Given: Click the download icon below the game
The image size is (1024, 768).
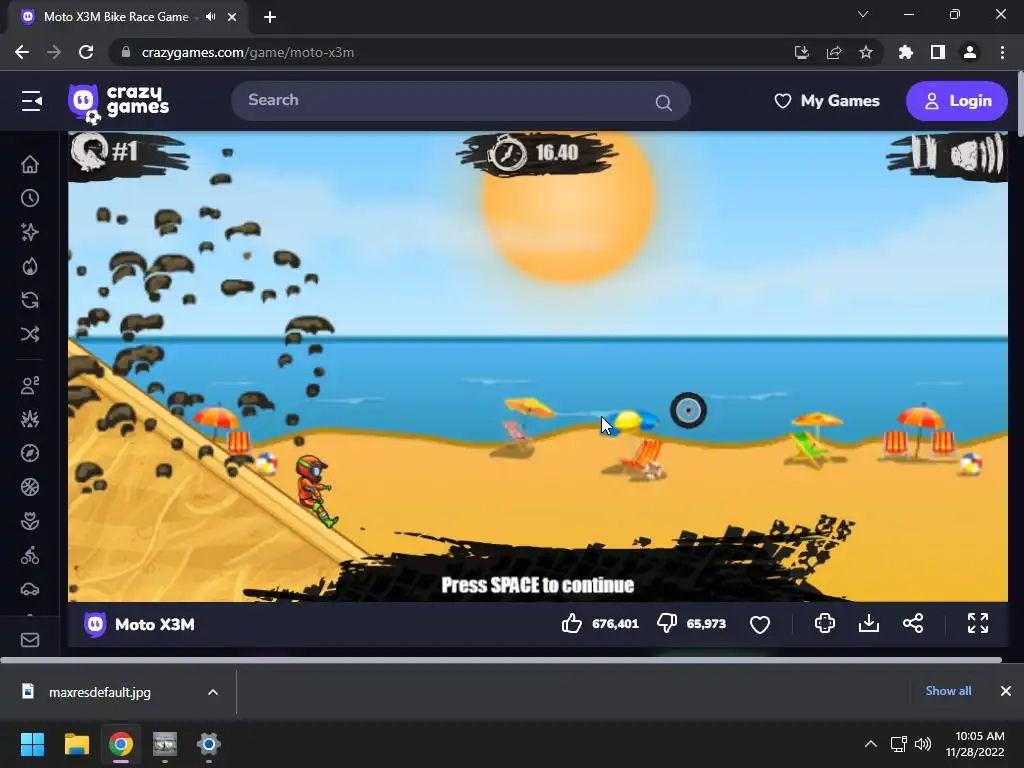Looking at the screenshot, I should (869, 624).
